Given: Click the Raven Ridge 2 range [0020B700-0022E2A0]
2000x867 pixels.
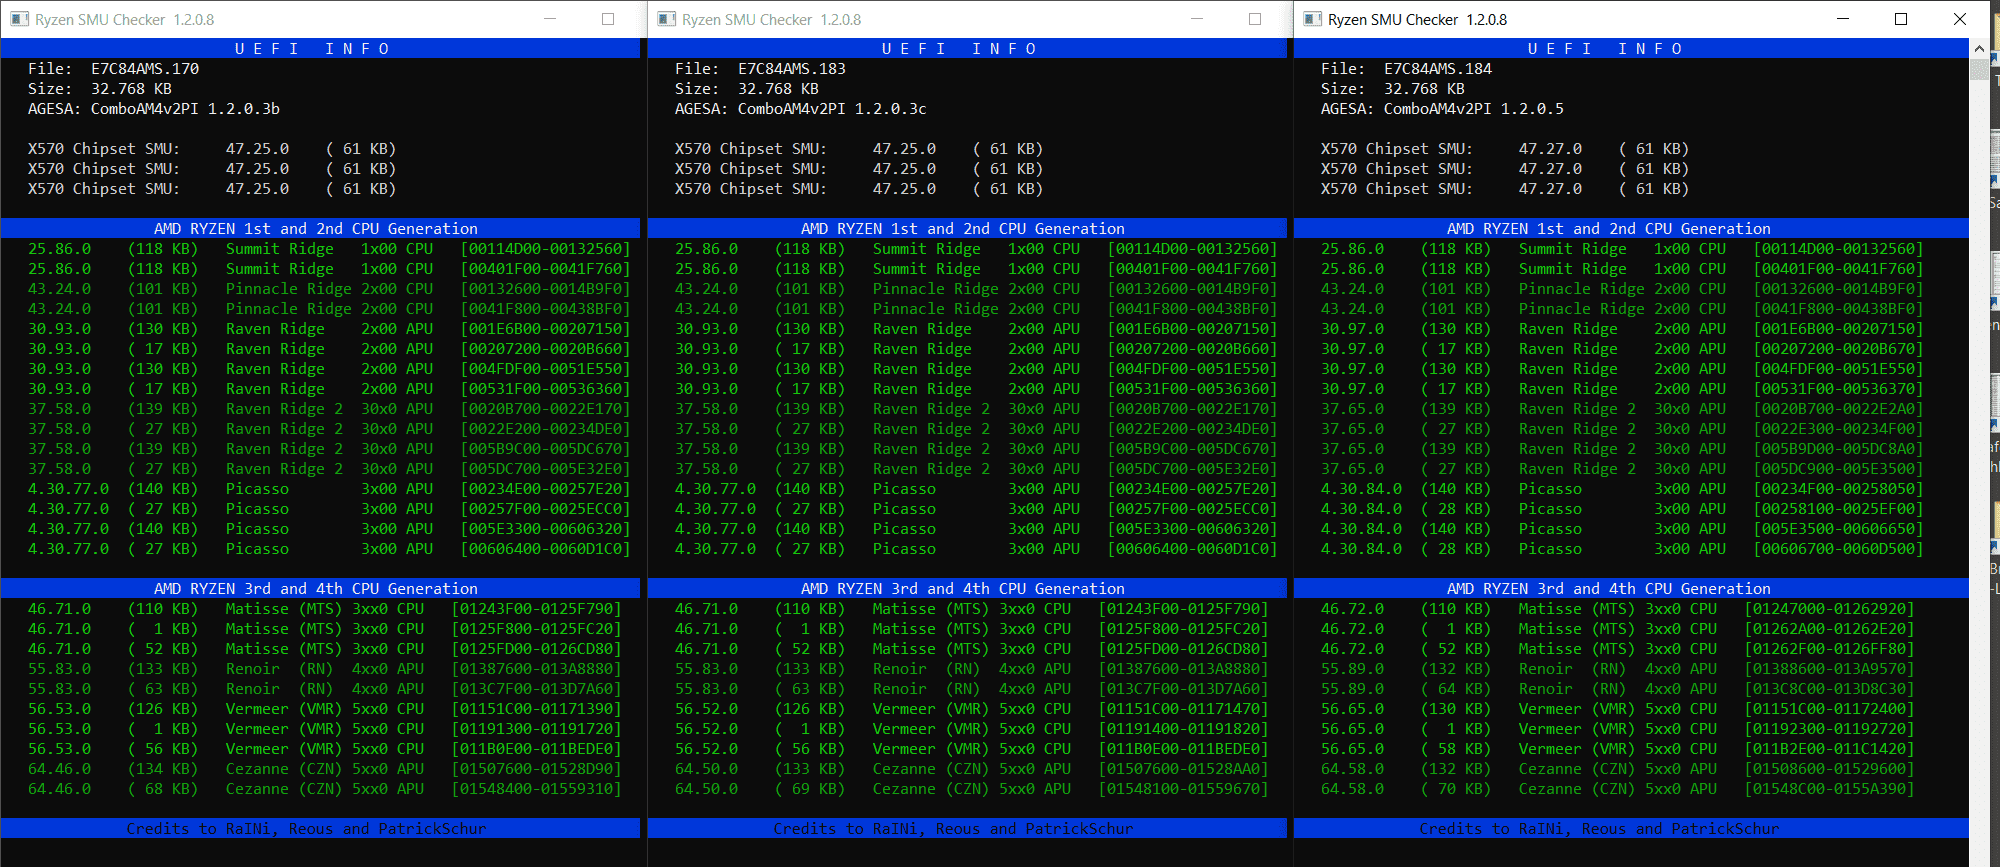Looking at the screenshot, I should [x=1838, y=409].
